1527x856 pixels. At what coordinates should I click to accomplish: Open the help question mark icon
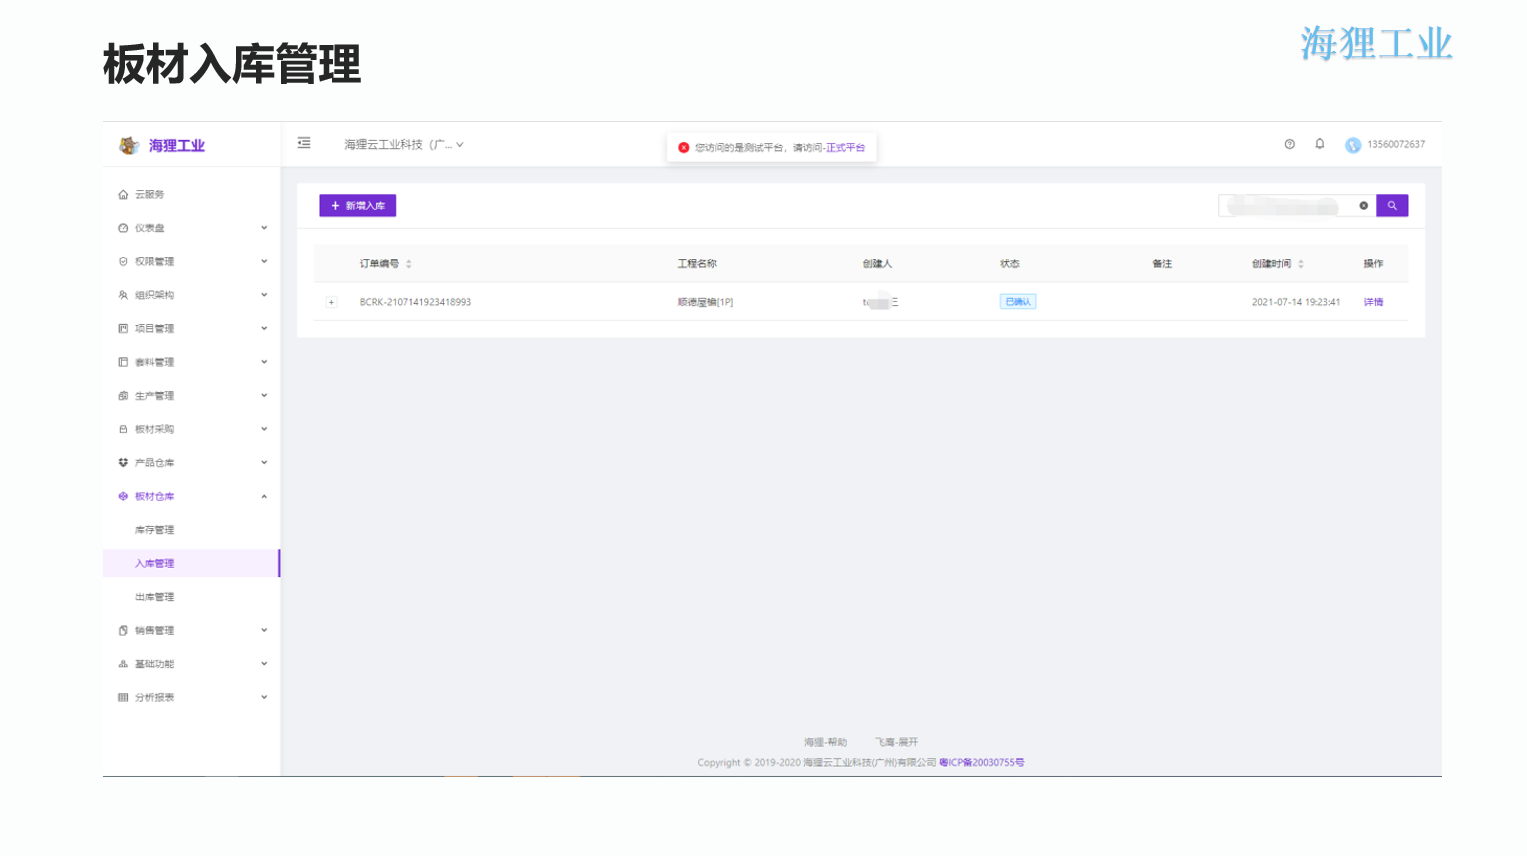click(1290, 144)
